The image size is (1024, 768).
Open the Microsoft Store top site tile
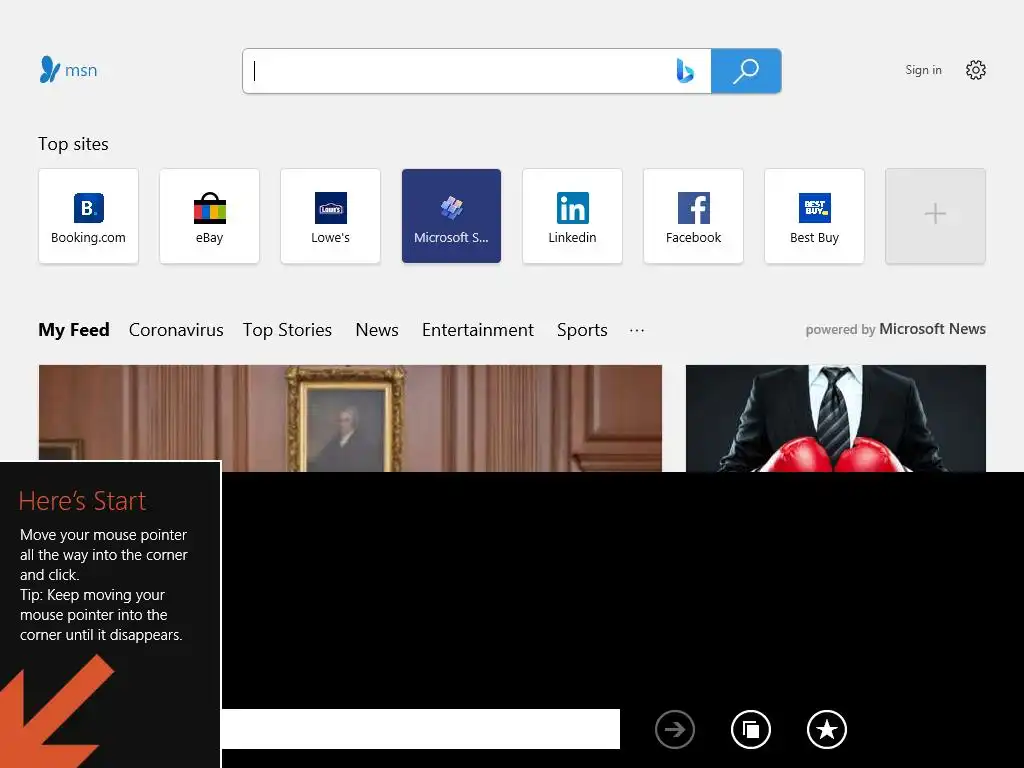pyautogui.click(x=451, y=216)
